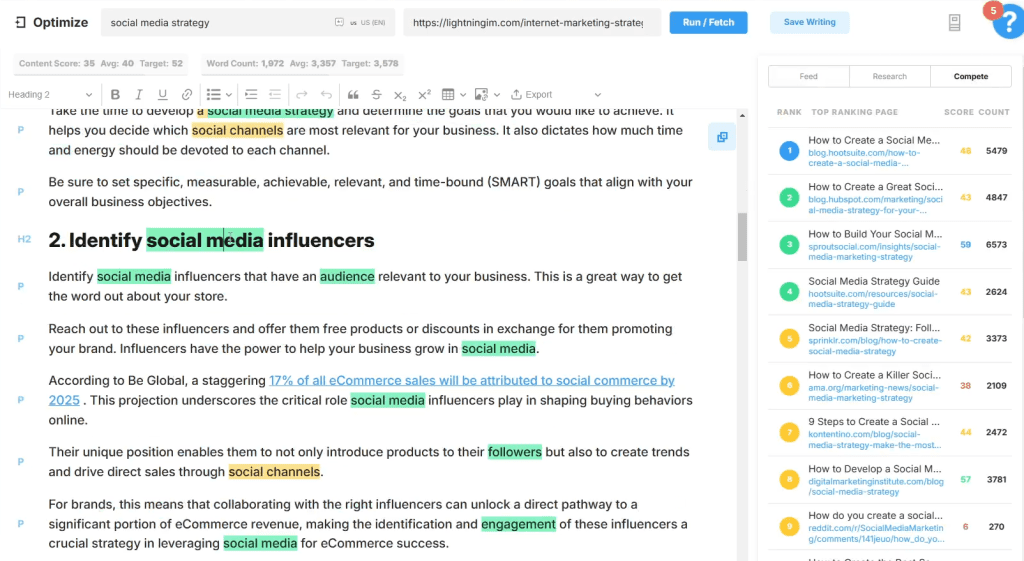This screenshot has width=1024, height=561.
Task: Sort by the RANK column header
Action: [x=789, y=112]
